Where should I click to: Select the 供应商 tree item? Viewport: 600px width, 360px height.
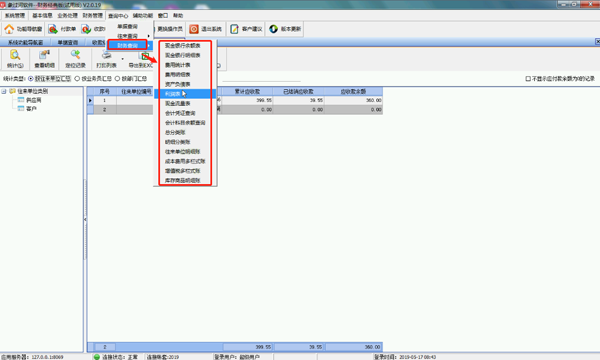pos(33,100)
